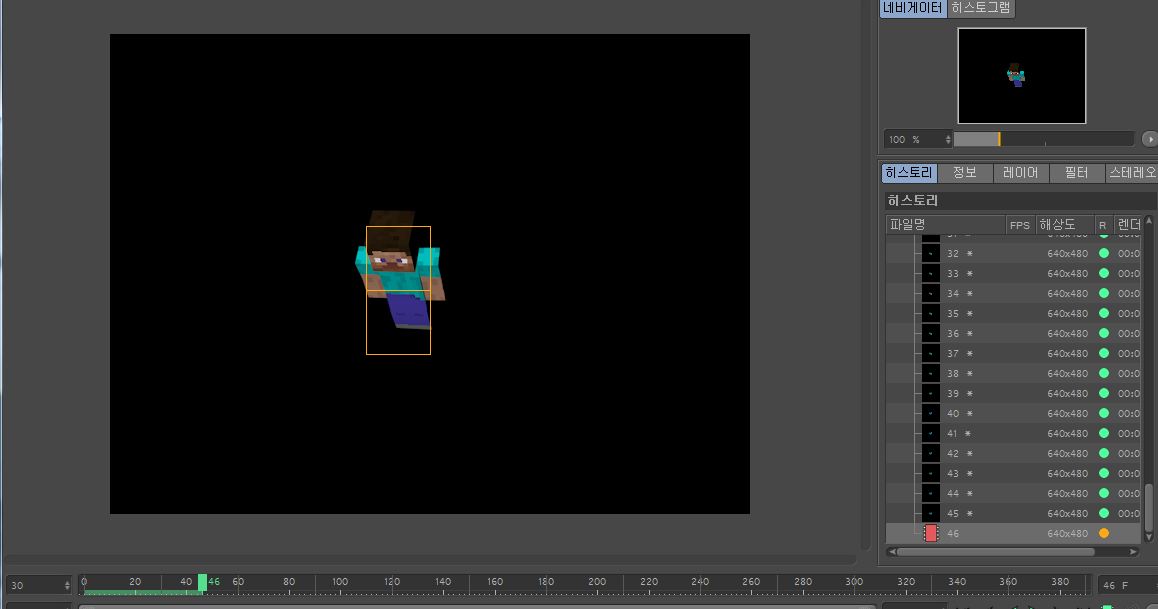1158x609 pixels.
Task: Click the R column header
Action: click(x=1103, y=224)
